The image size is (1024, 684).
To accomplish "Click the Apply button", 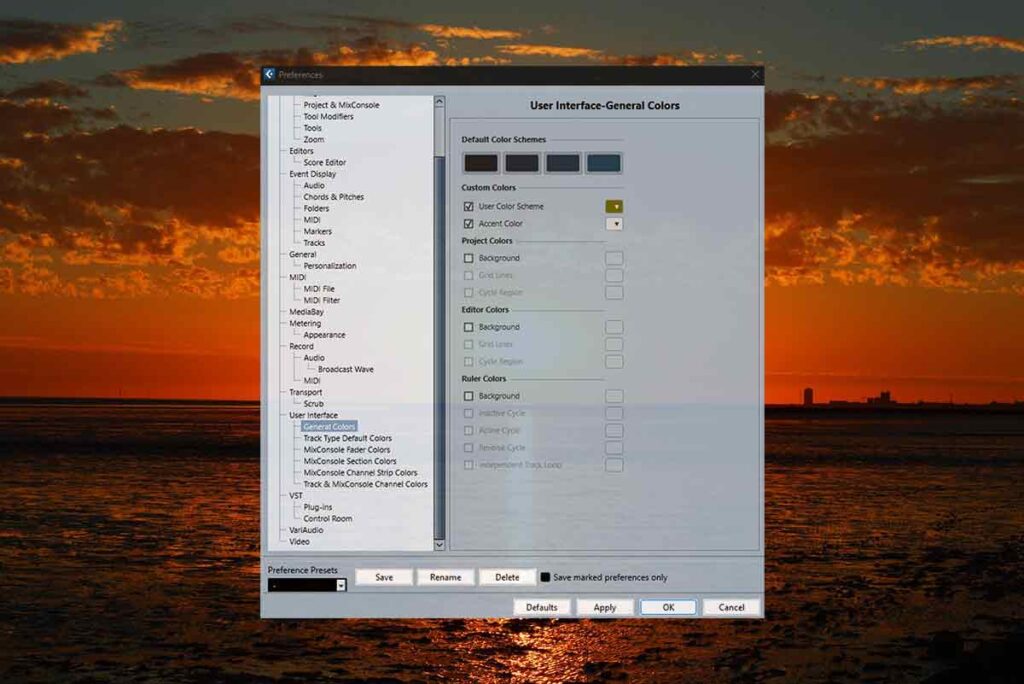I will click(x=604, y=607).
